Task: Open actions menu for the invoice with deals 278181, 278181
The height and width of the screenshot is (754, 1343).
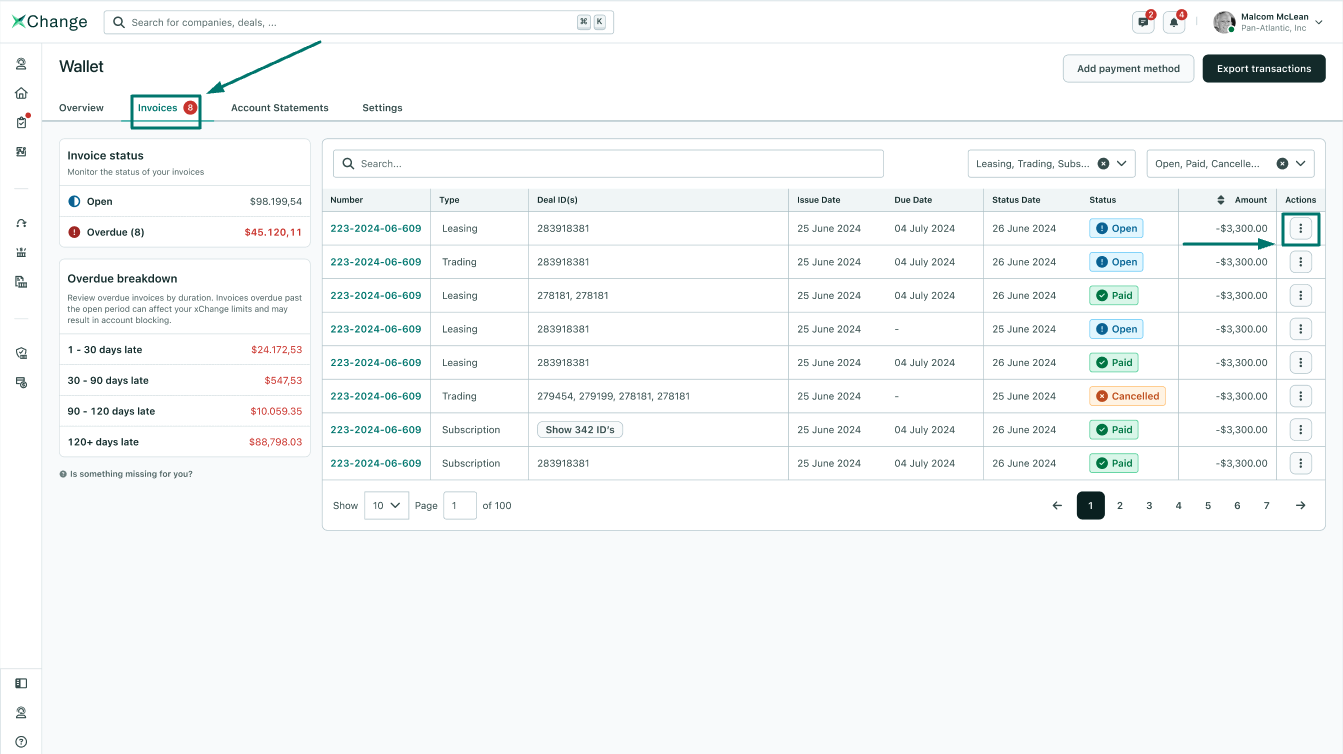Action: [1300, 295]
